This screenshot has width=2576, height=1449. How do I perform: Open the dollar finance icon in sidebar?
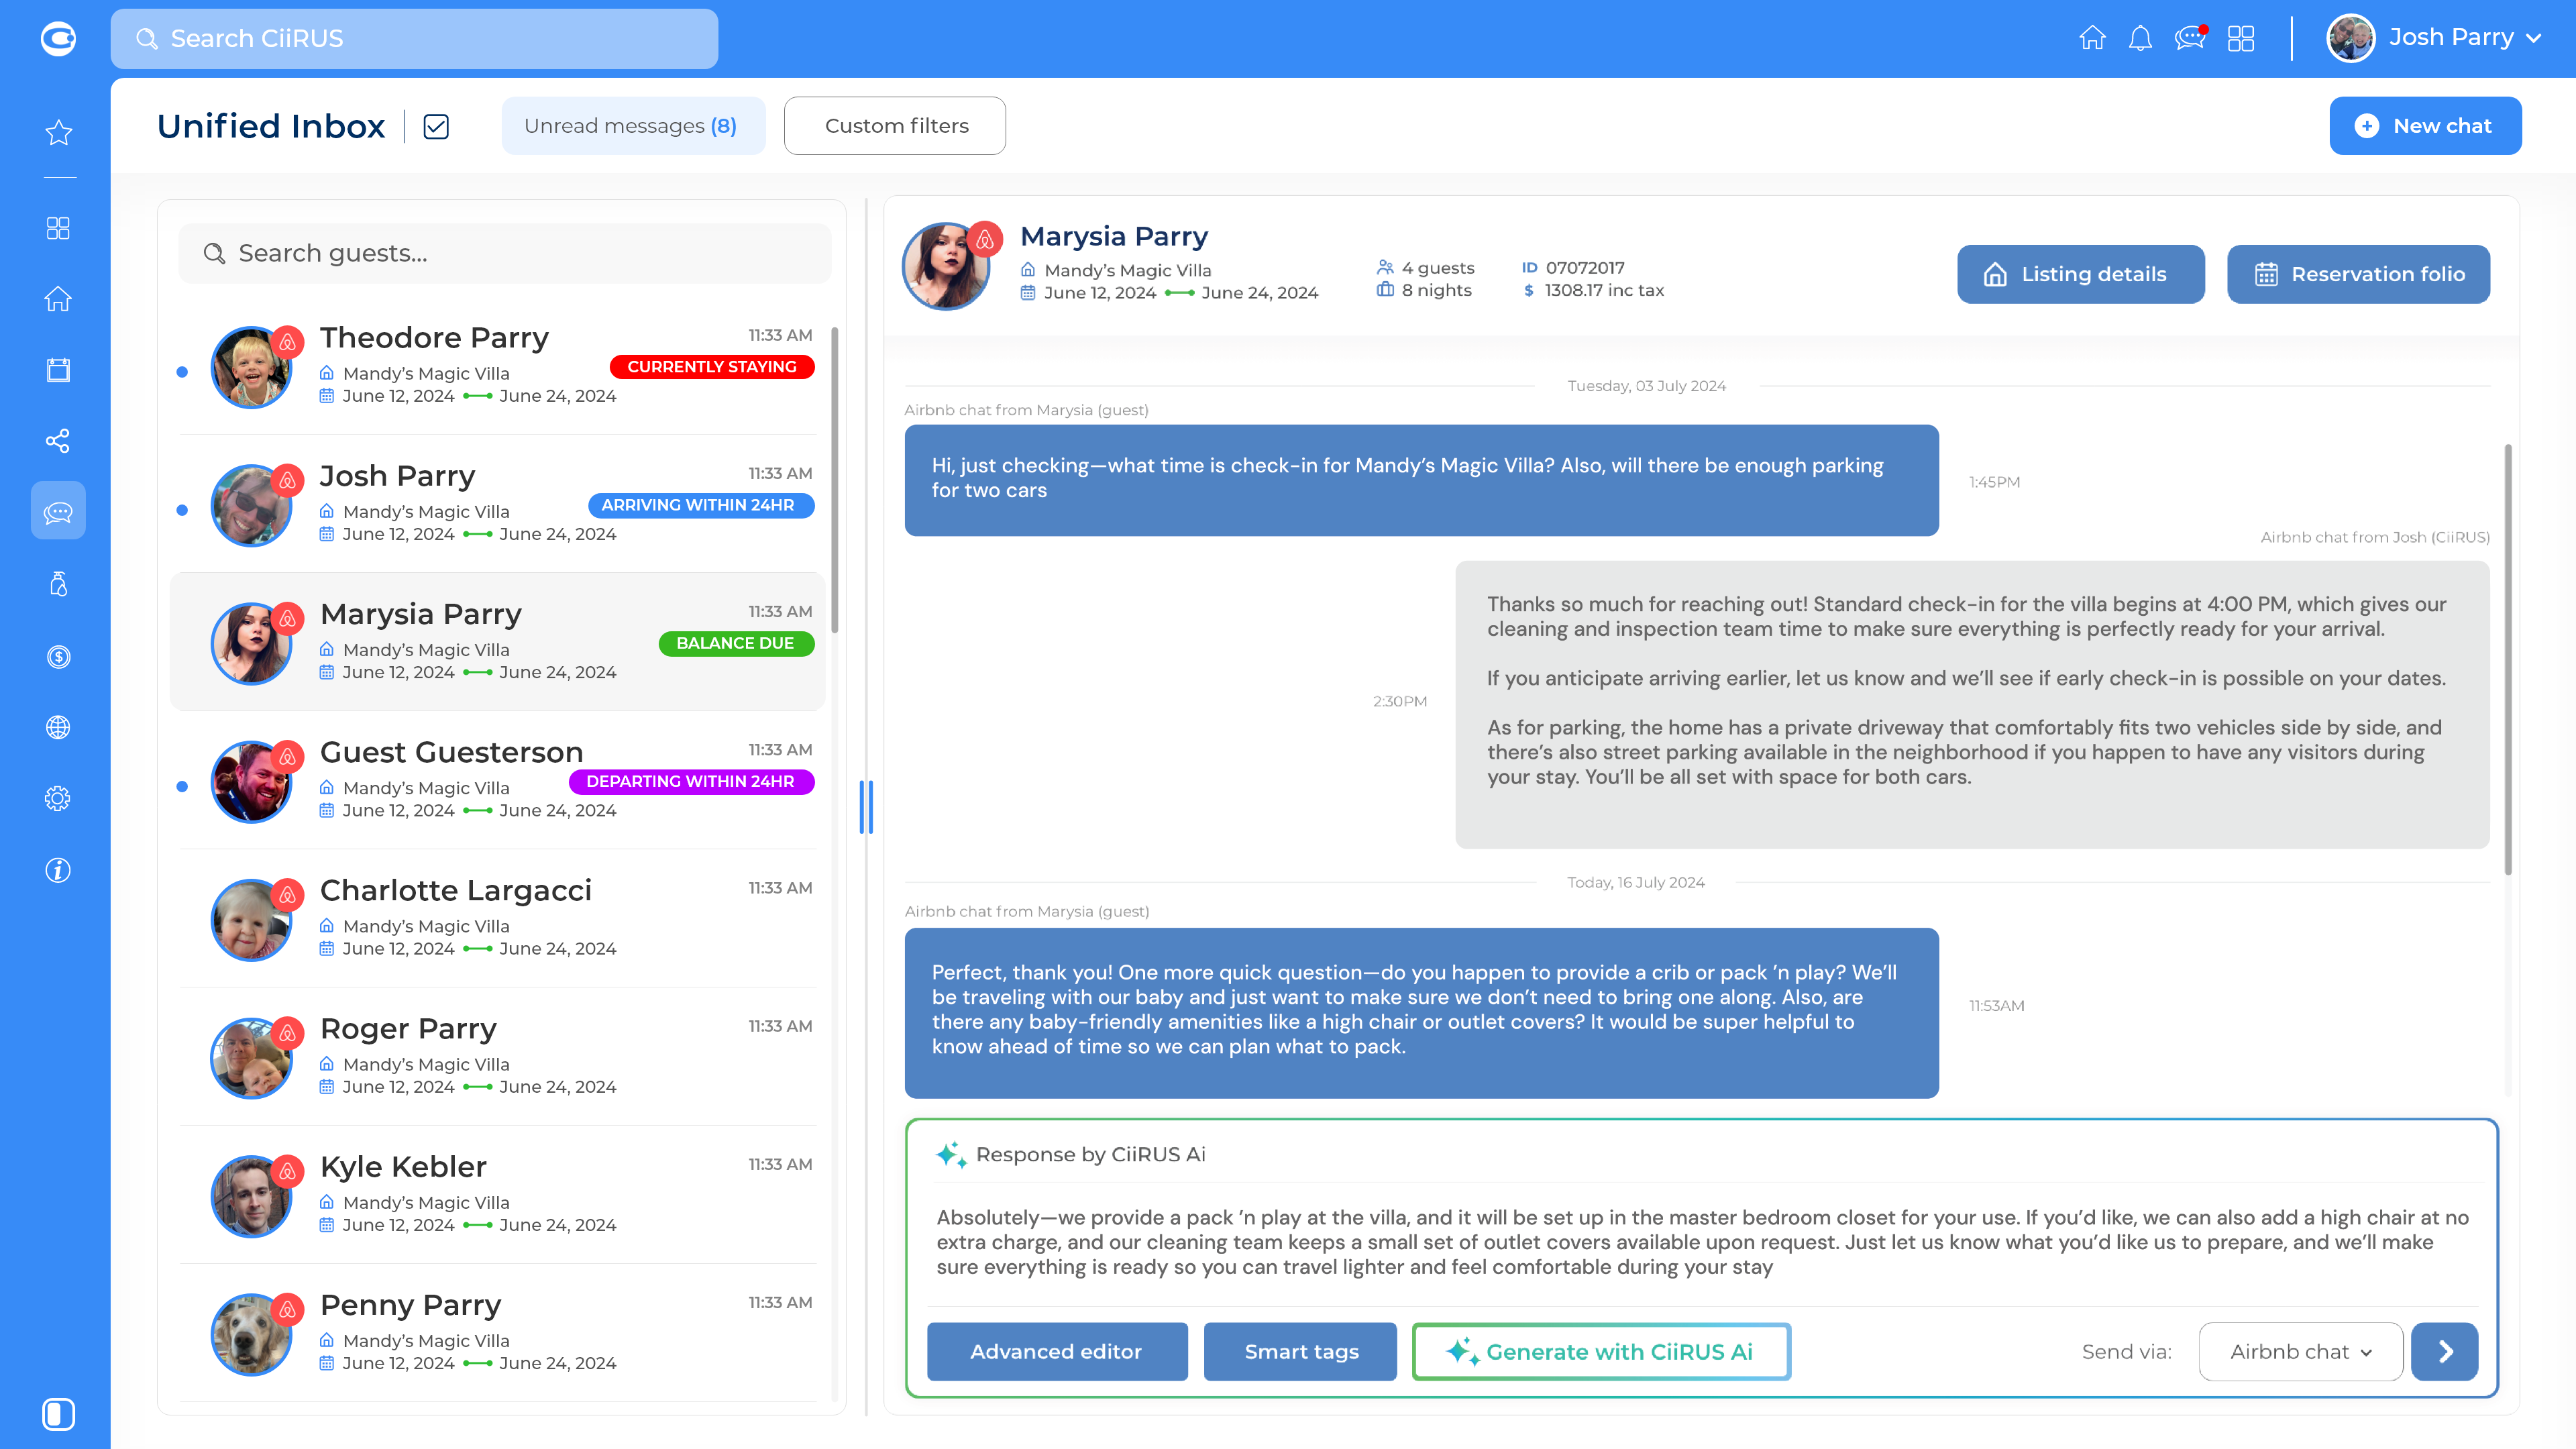click(59, 657)
